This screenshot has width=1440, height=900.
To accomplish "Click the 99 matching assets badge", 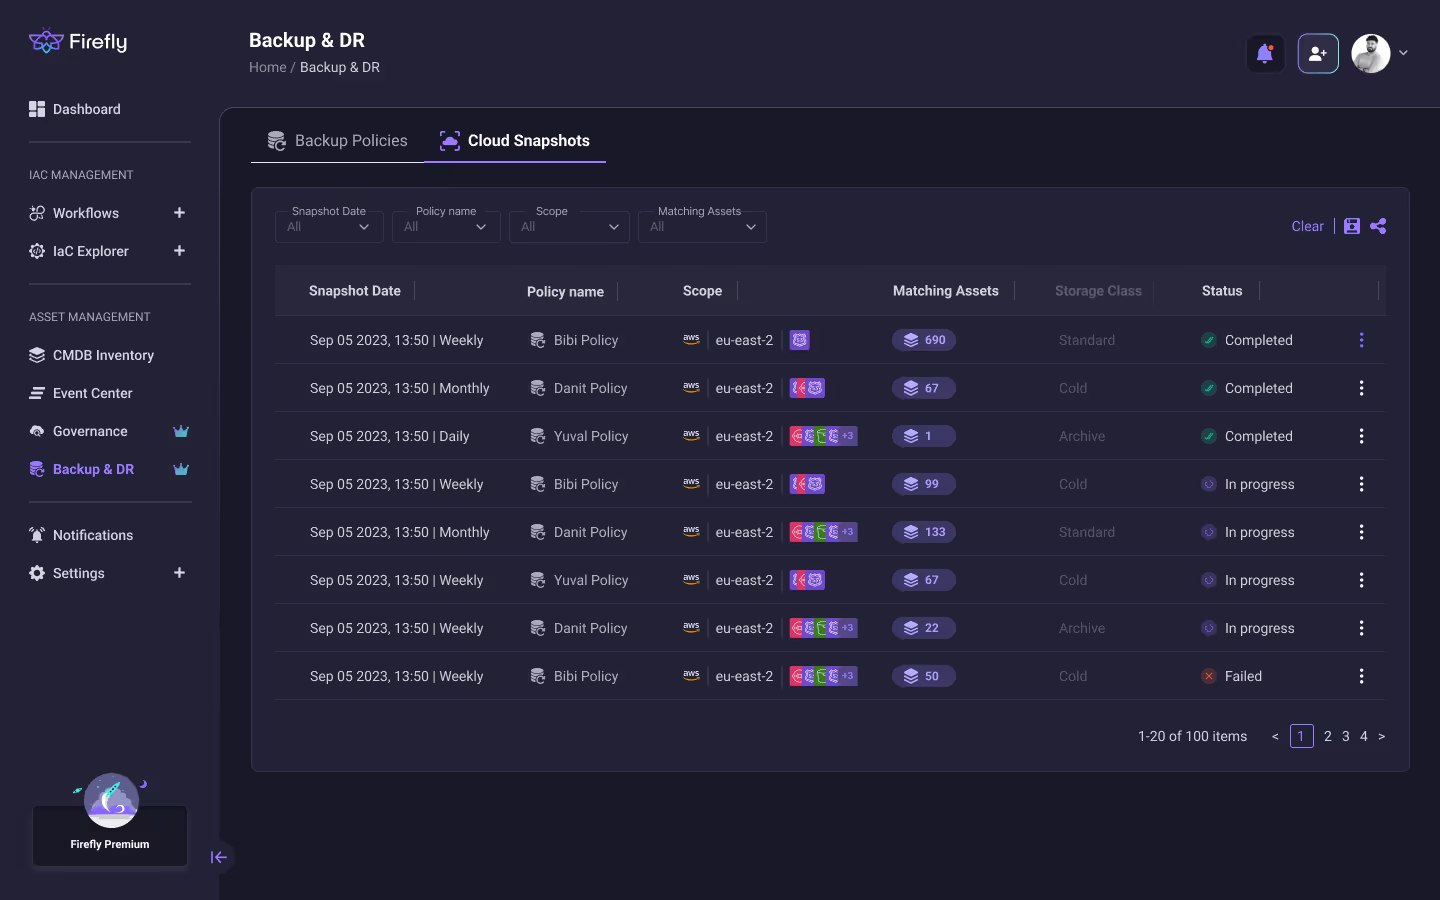I will (x=924, y=484).
